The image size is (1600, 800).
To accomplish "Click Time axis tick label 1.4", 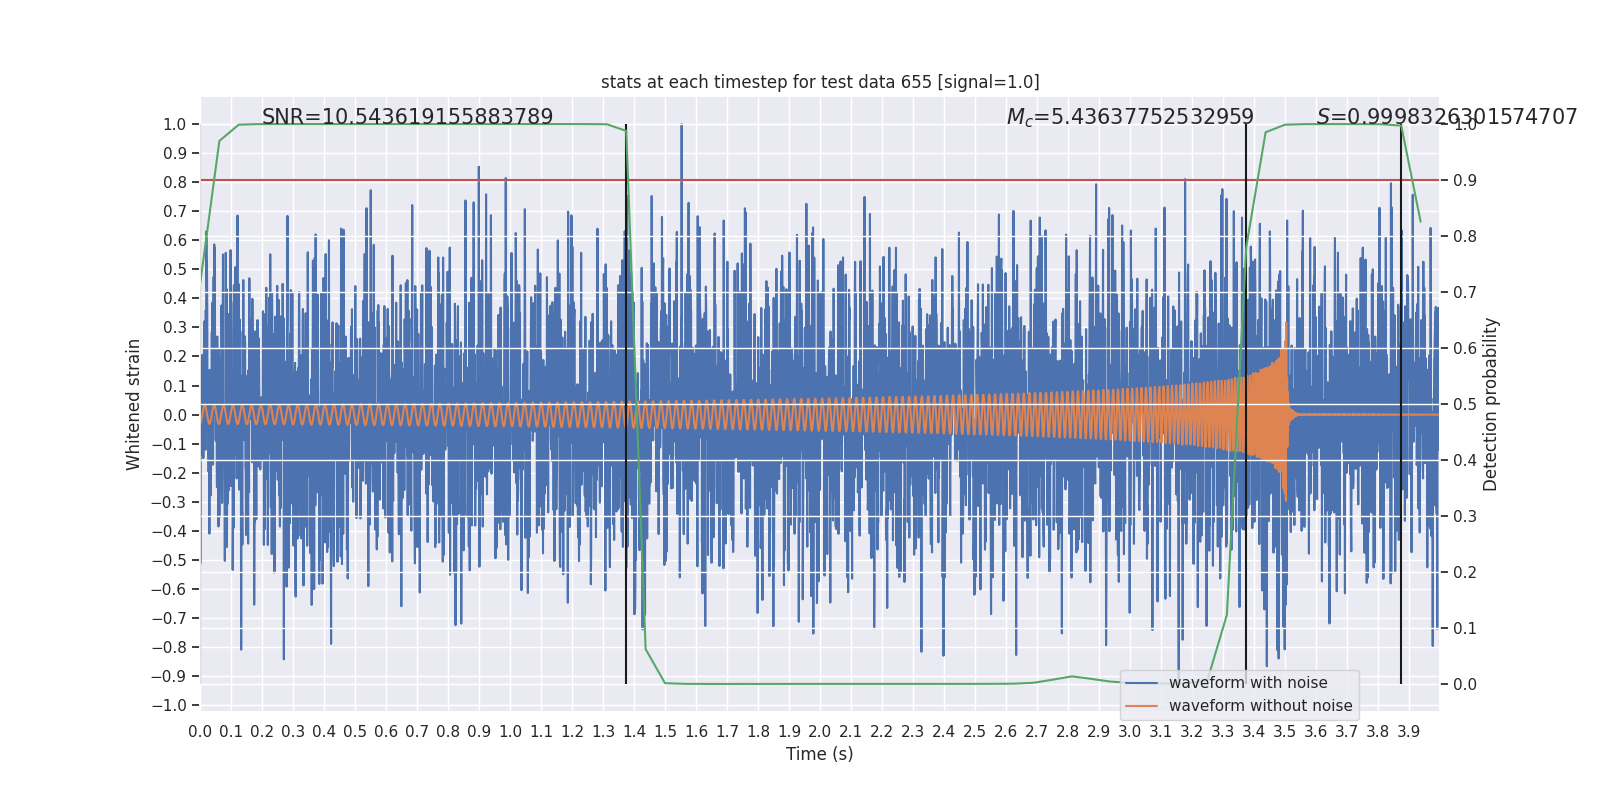I will (x=634, y=732).
